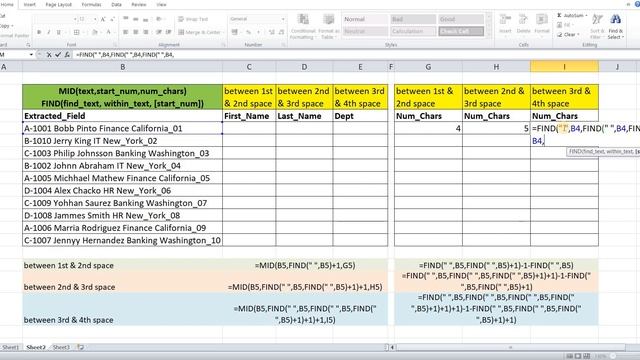The width and height of the screenshot is (640, 360).
Task: Open the Insert Function dialog
Action: pos(67,54)
